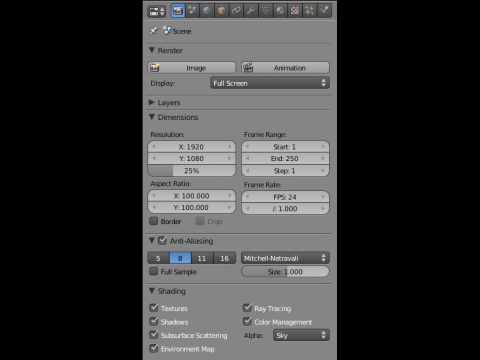Open Material sphere tab
Viewport: 480px width, 360px height.
tap(280, 11)
